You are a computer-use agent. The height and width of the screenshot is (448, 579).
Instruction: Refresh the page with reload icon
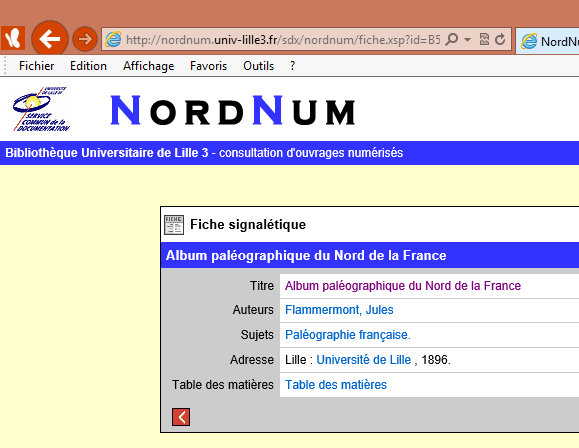(x=500, y=39)
